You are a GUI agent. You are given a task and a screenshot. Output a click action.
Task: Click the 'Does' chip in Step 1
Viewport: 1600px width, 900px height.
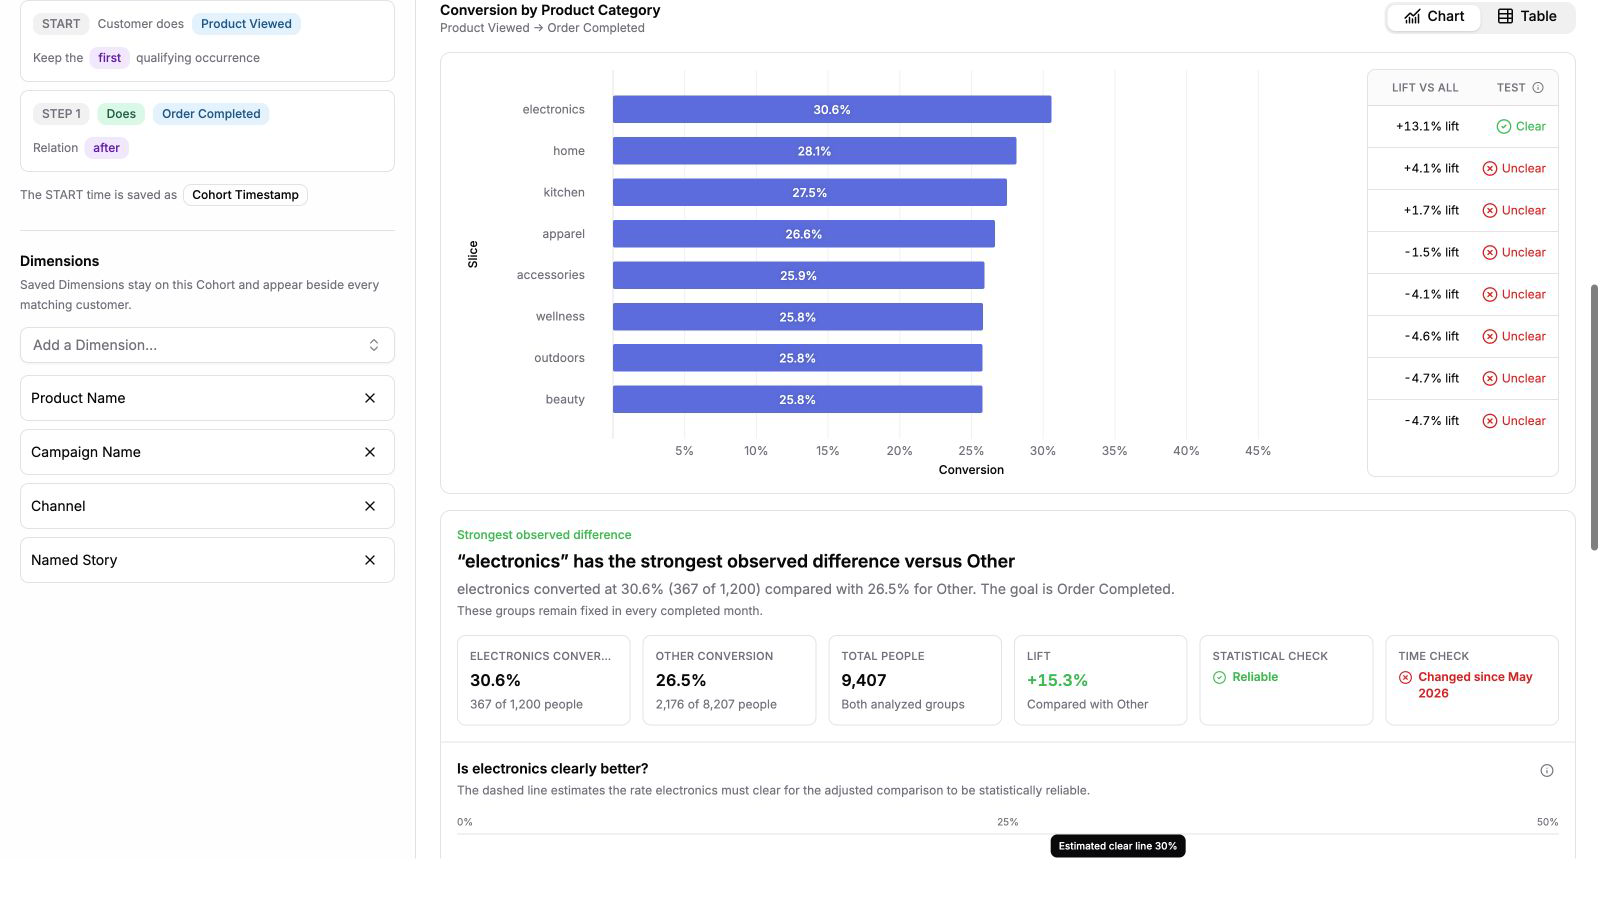(121, 114)
